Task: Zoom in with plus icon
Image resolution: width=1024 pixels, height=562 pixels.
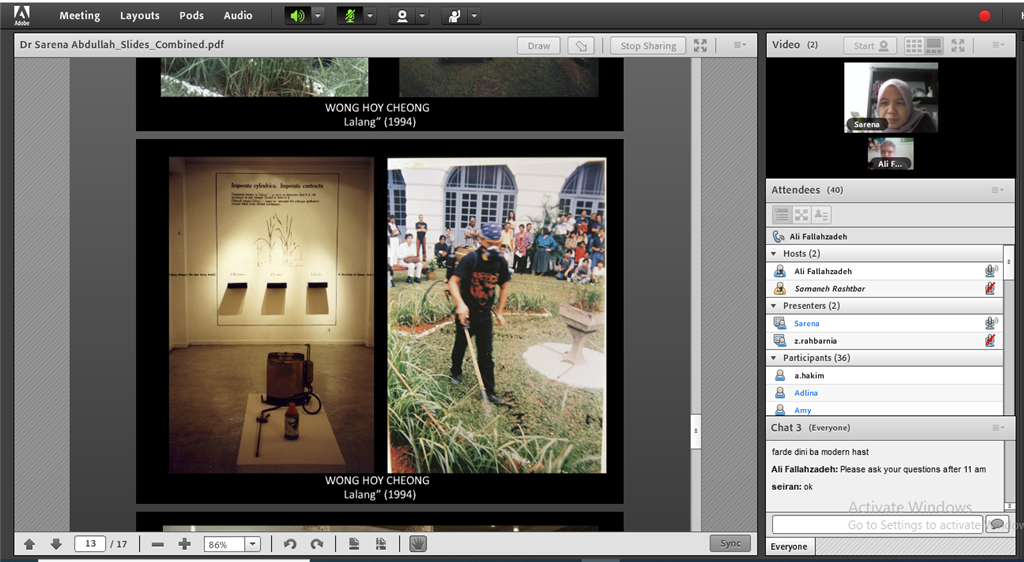Action: click(185, 544)
